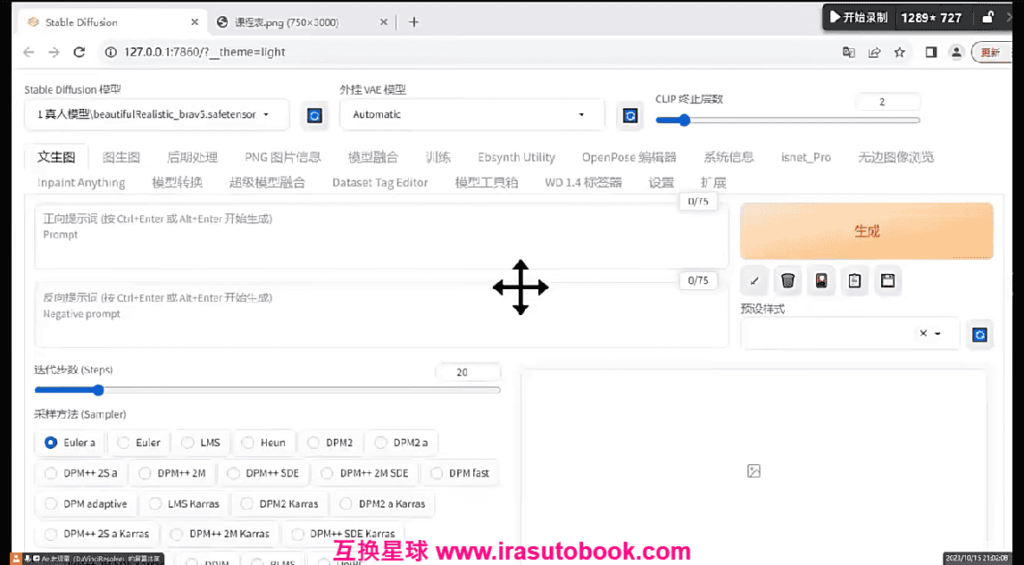1024x565 pixels.
Task: Click the 迭代步数 Steps slider
Action: pyautogui.click(x=267, y=391)
